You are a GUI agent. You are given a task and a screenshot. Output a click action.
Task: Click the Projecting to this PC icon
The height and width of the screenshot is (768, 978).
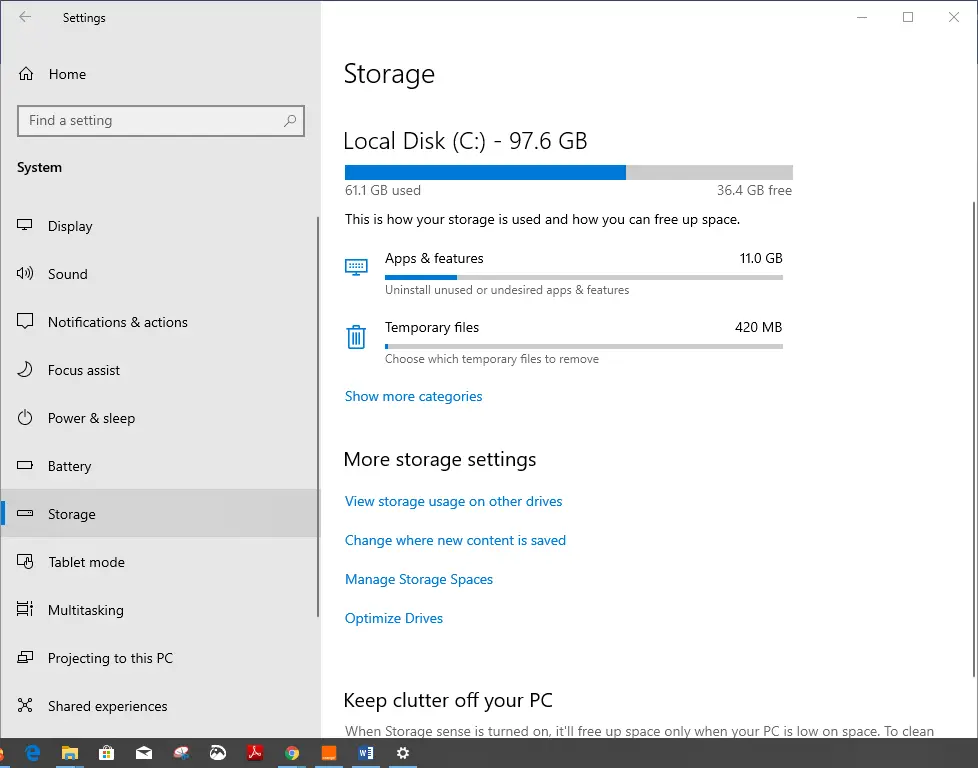coord(25,657)
